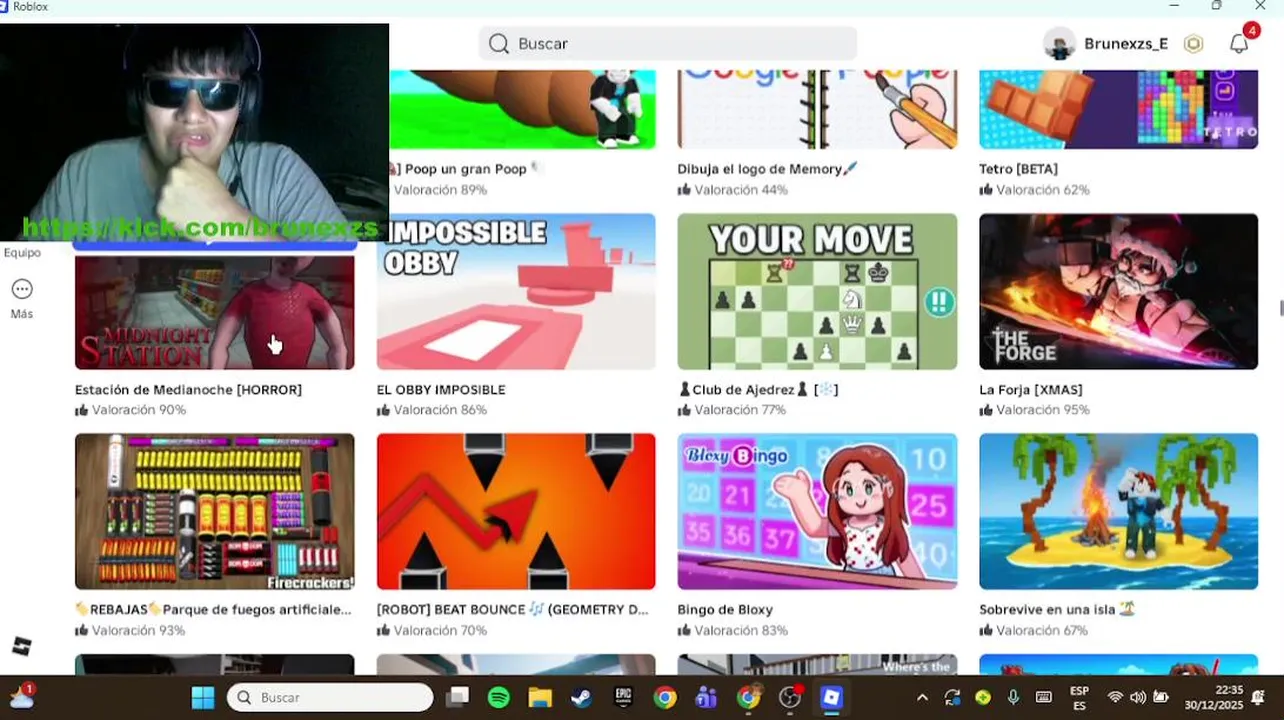This screenshot has height=720, width=1284.
Task: Click the sync arrows tray icon
Action: click(952, 697)
